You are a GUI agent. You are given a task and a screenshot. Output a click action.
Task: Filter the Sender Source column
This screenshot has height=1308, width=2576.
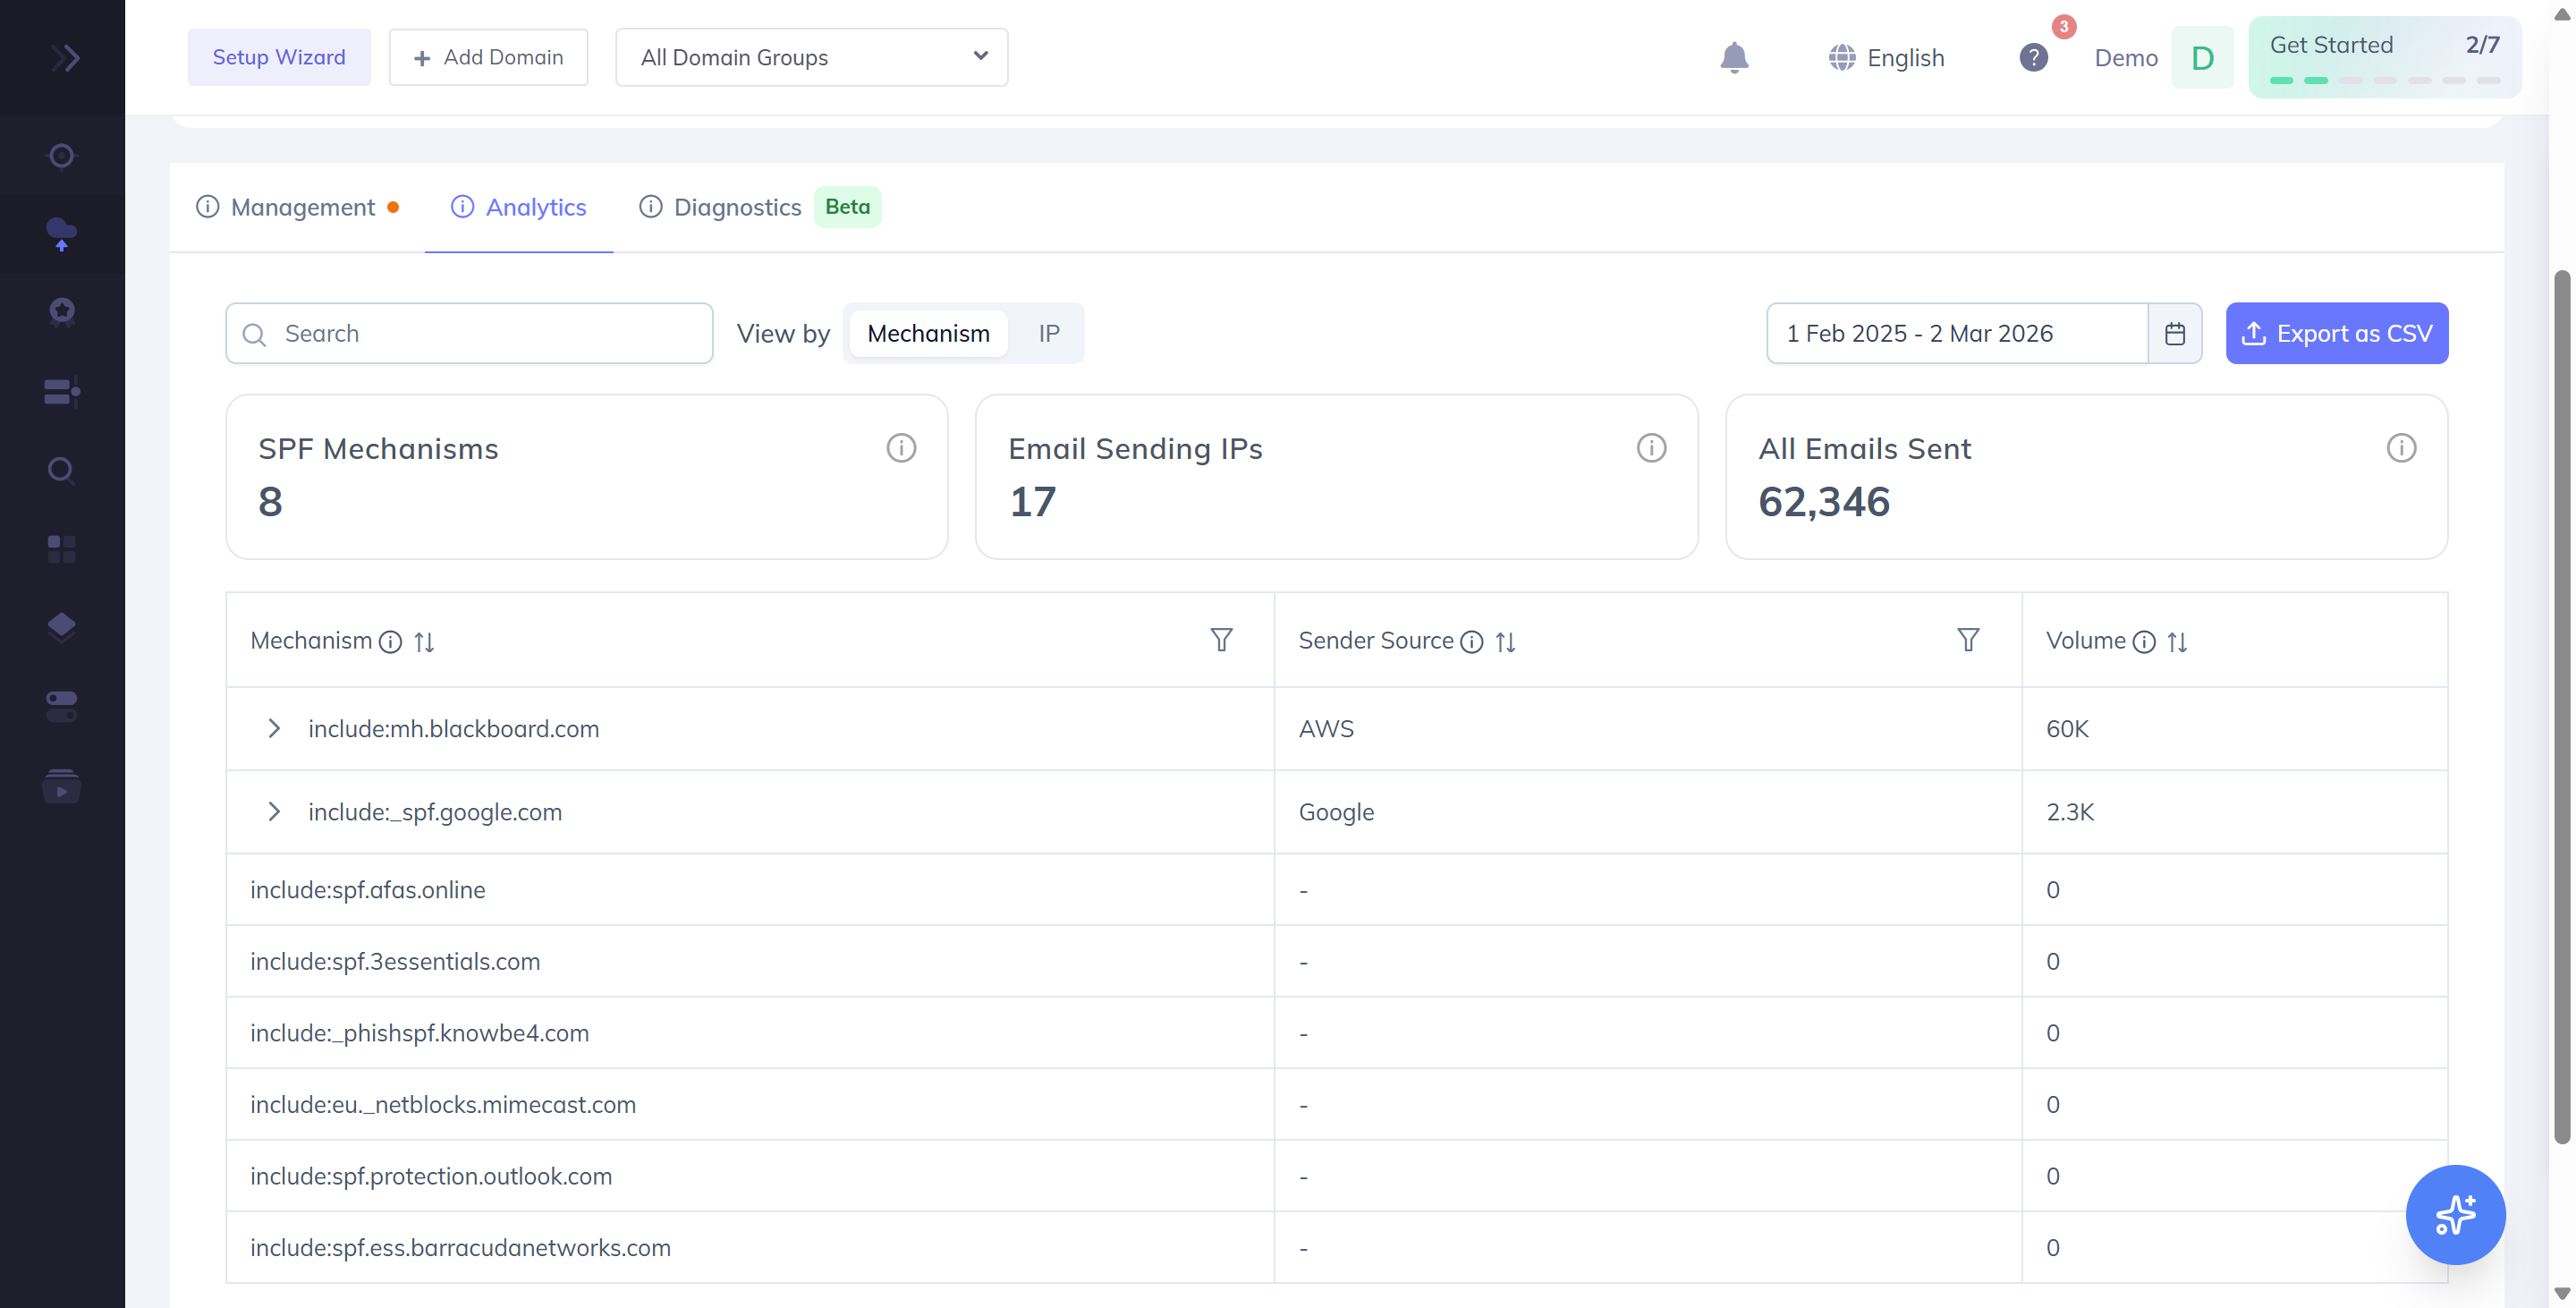point(1968,640)
